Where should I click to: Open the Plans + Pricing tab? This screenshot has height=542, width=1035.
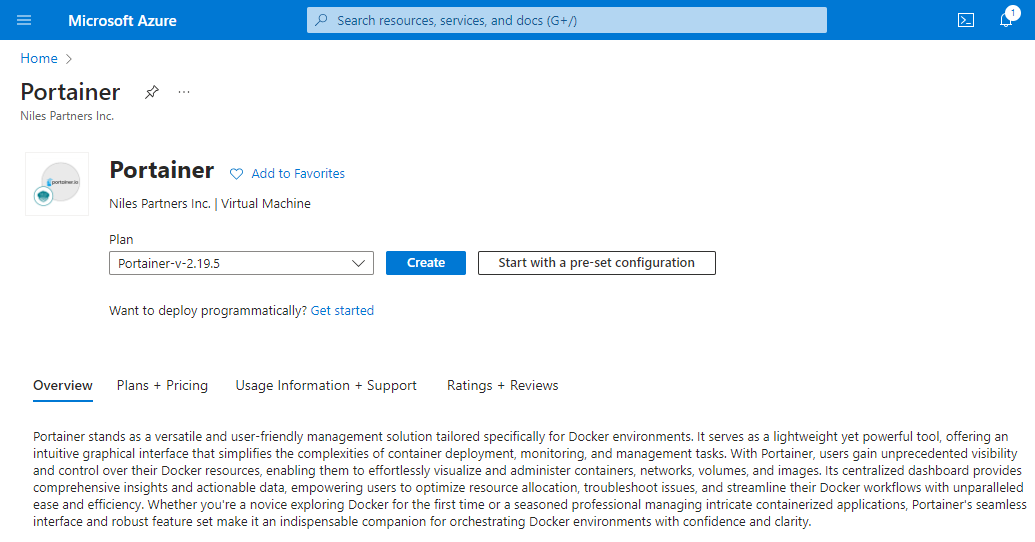[162, 386]
